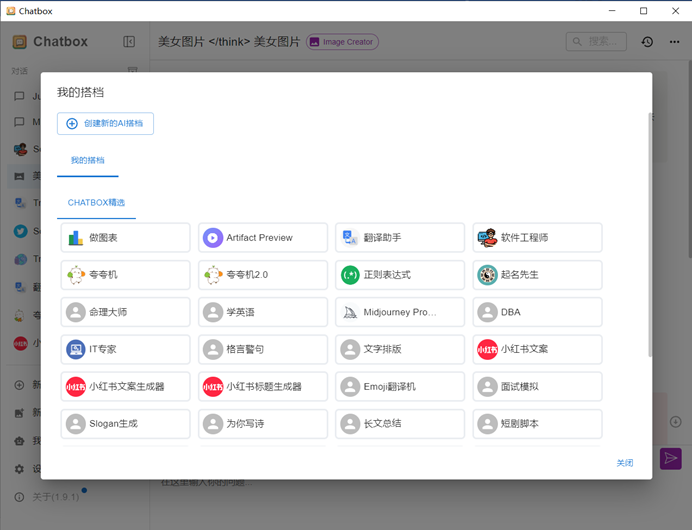Switch to the 我的搭档 tab
This screenshot has width=692, height=530.
(87, 160)
